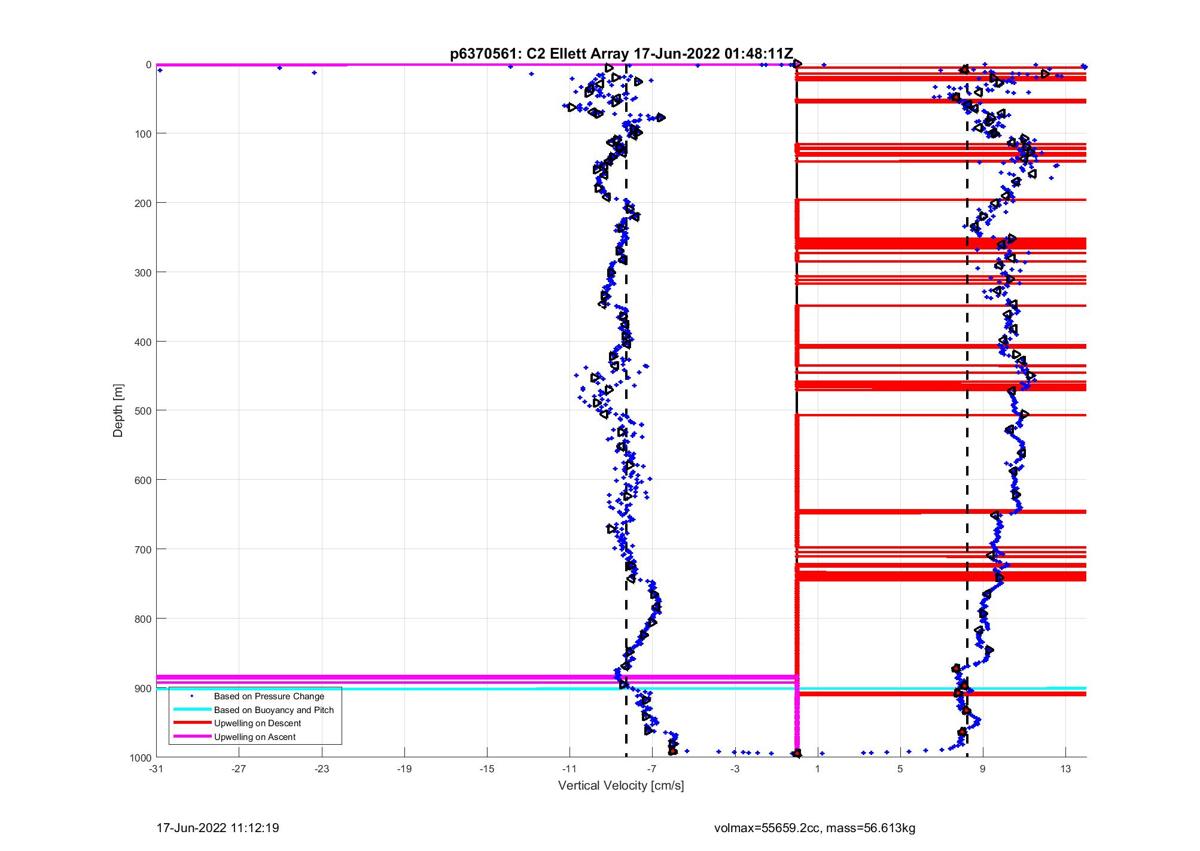
Task: Click legend entry "Based on Pressure Change"
Action: [x=269, y=696]
